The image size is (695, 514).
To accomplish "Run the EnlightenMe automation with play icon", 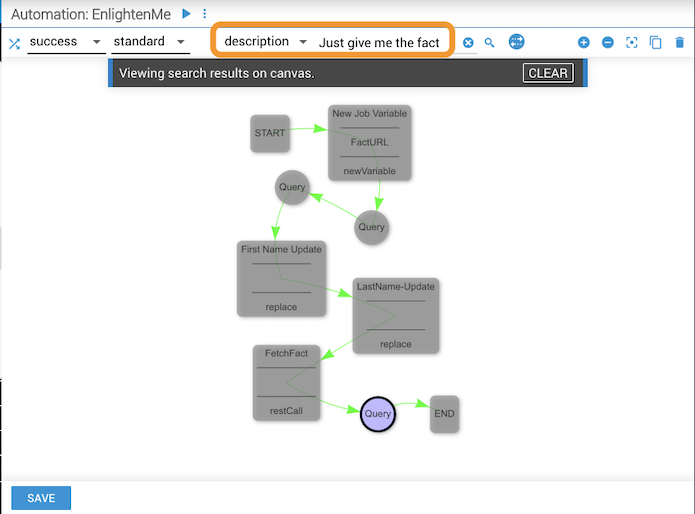I will [x=186, y=14].
